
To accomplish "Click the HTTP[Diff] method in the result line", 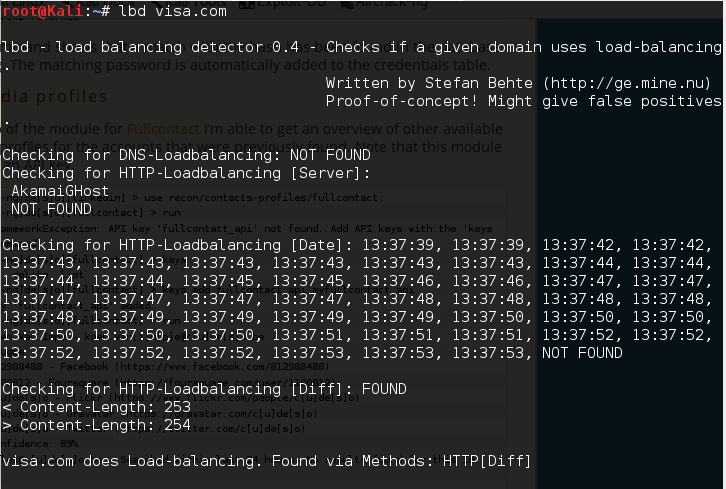I will tap(486, 461).
